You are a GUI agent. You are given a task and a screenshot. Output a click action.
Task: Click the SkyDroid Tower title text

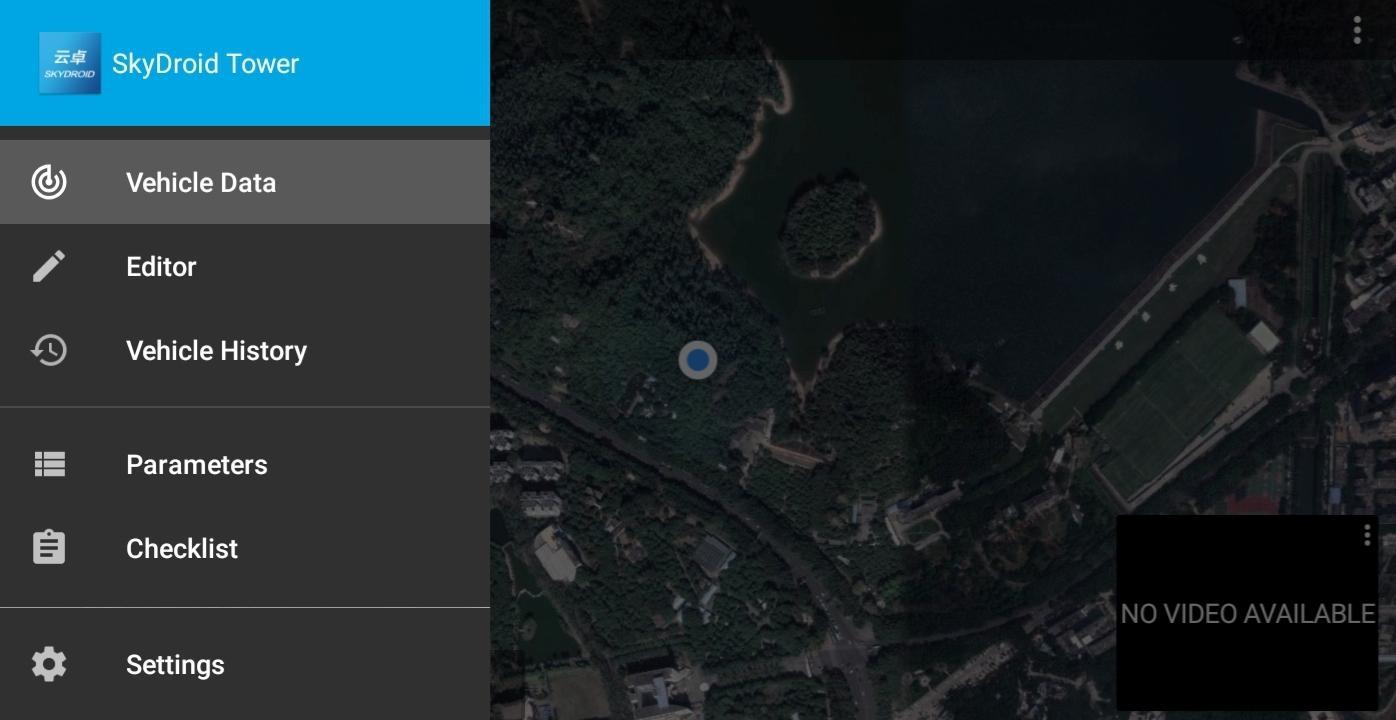click(205, 63)
